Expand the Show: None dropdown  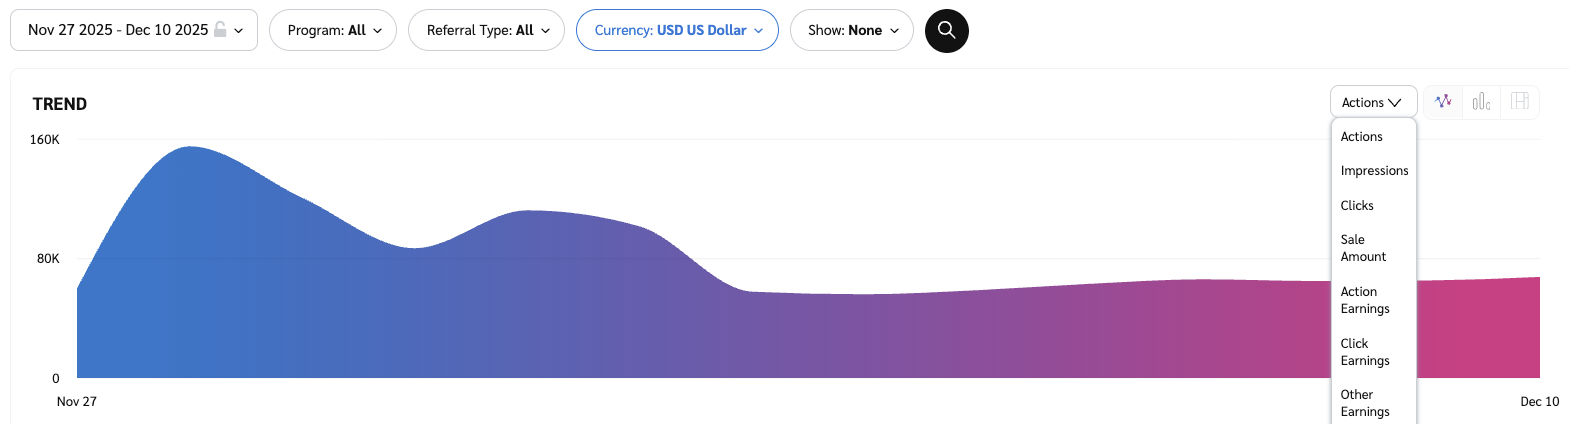tap(851, 30)
